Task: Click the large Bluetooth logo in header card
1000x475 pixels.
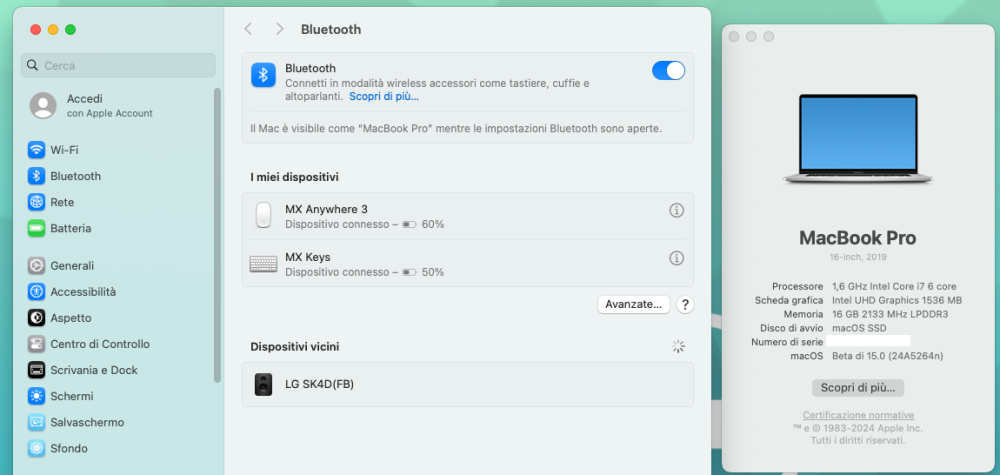Action: pyautogui.click(x=263, y=75)
